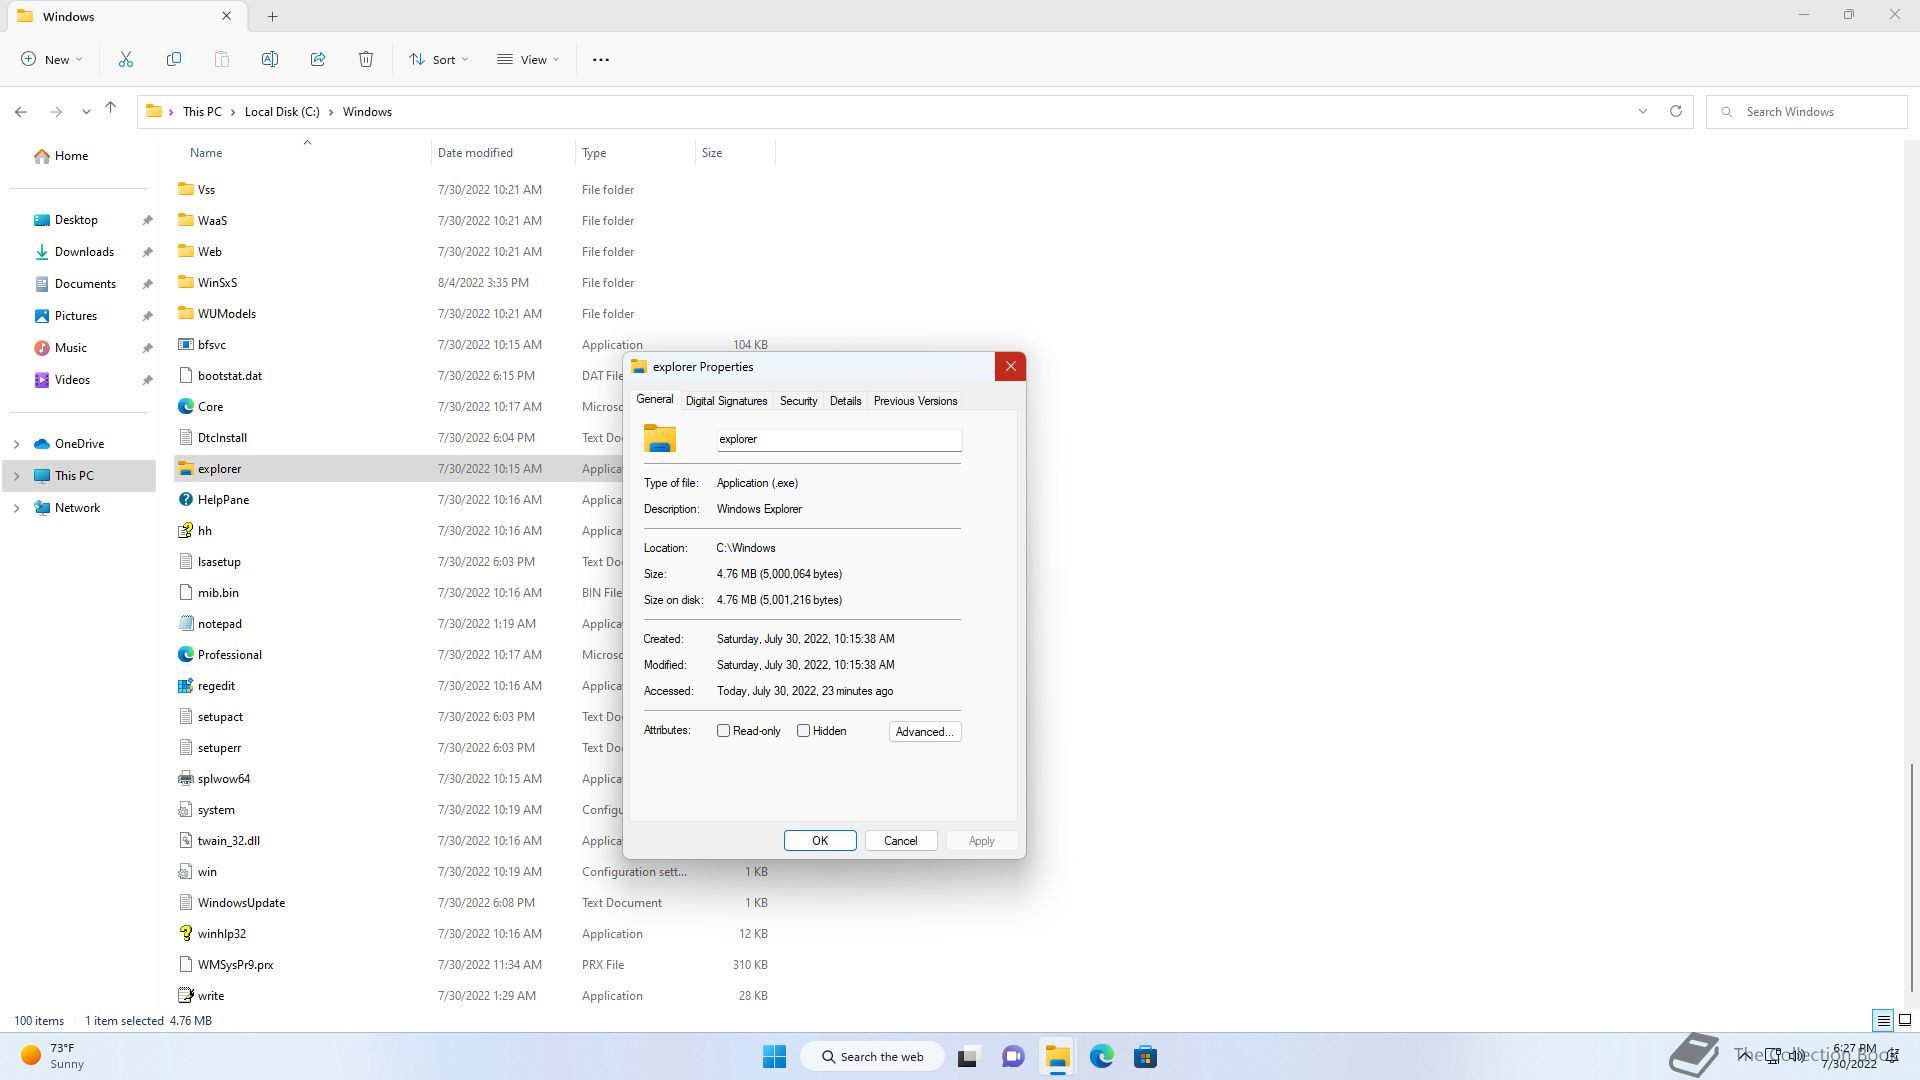The width and height of the screenshot is (1920, 1080).
Task: Click the Delete trash icon
Action: pyautogui.click(x=366, y=60)
